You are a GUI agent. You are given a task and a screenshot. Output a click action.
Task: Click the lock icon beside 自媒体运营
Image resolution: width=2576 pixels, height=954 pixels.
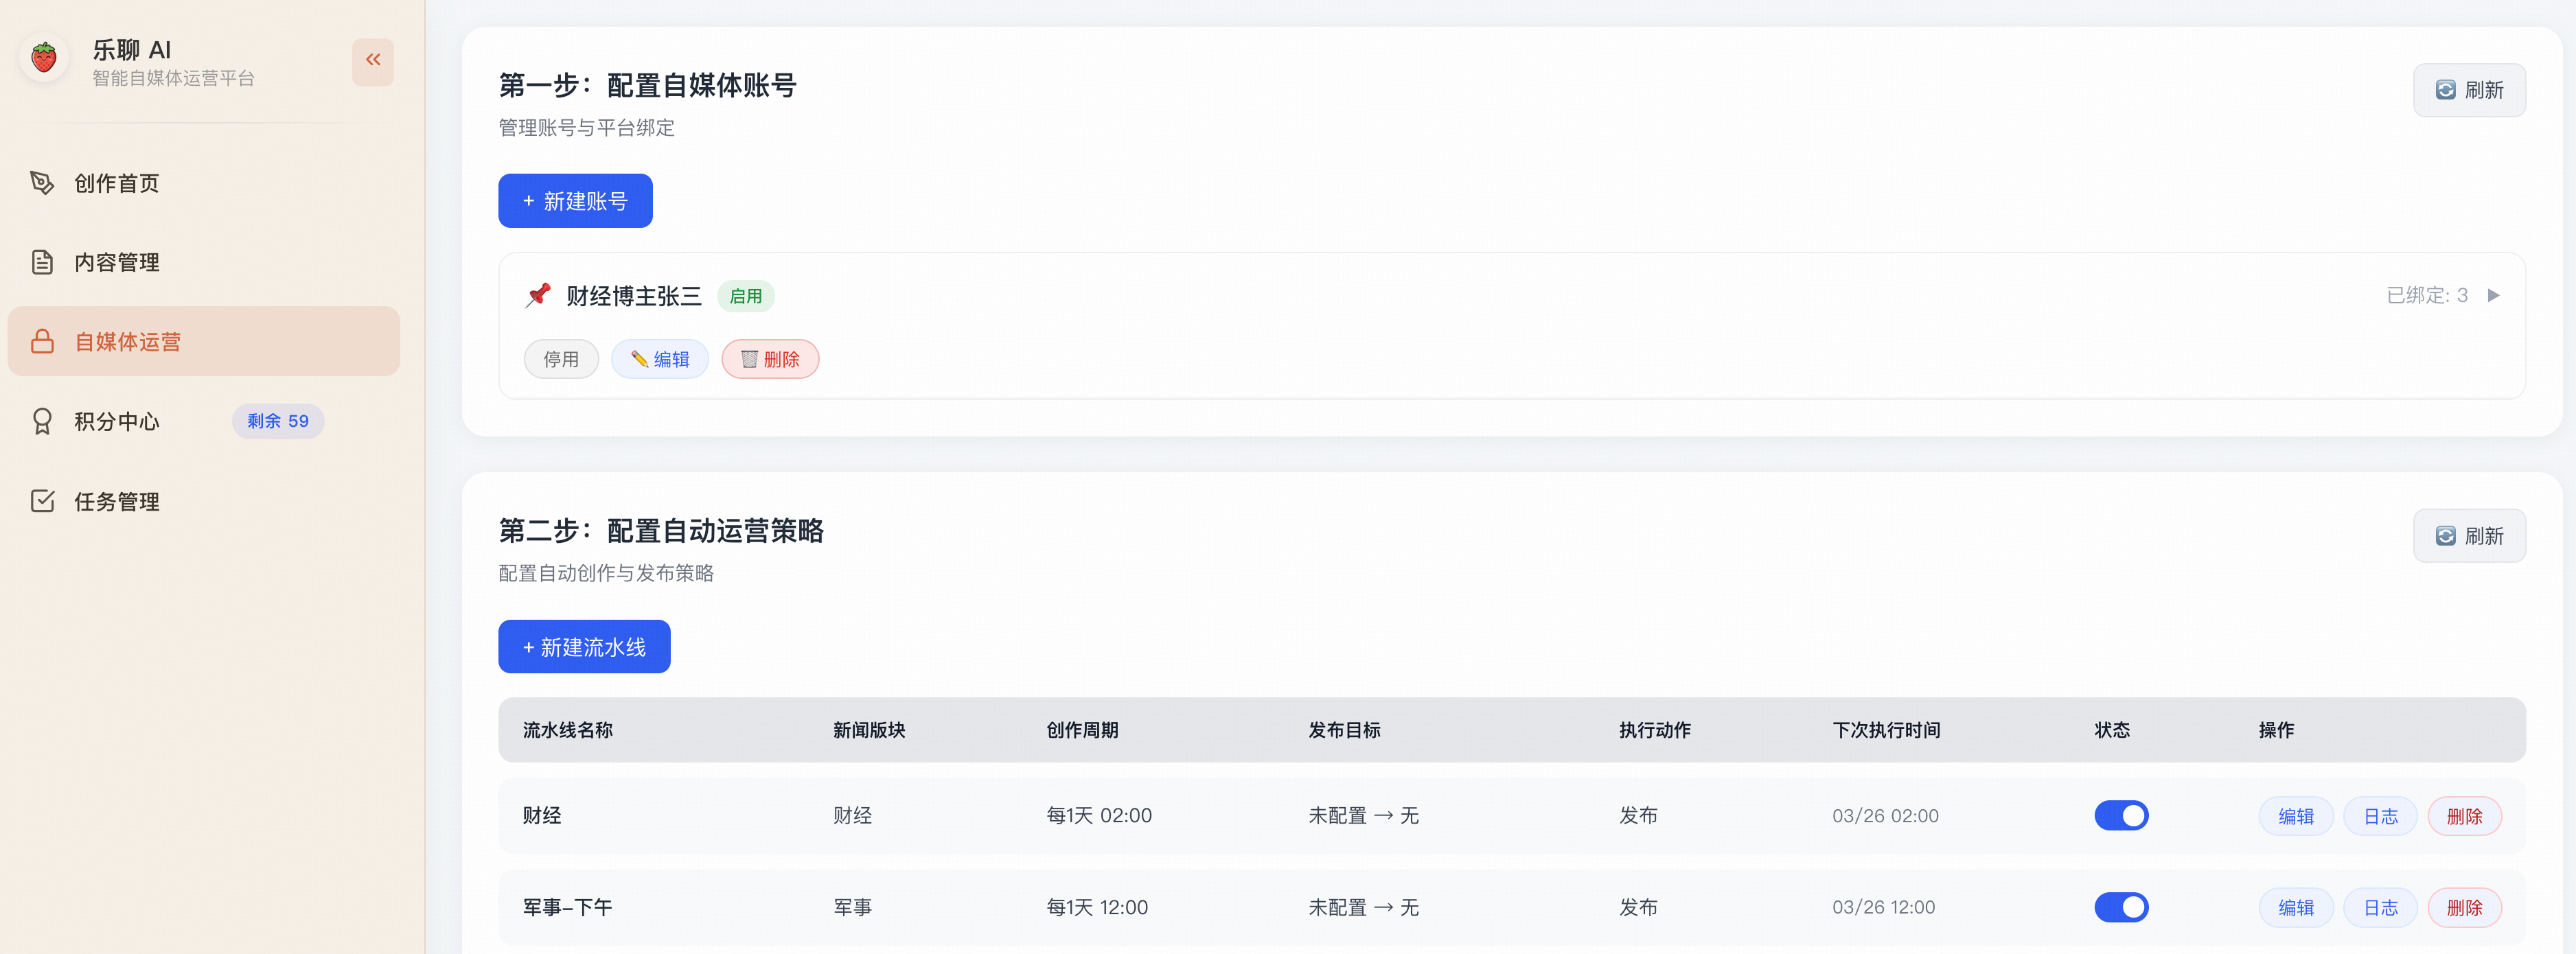tap(42, 342)
